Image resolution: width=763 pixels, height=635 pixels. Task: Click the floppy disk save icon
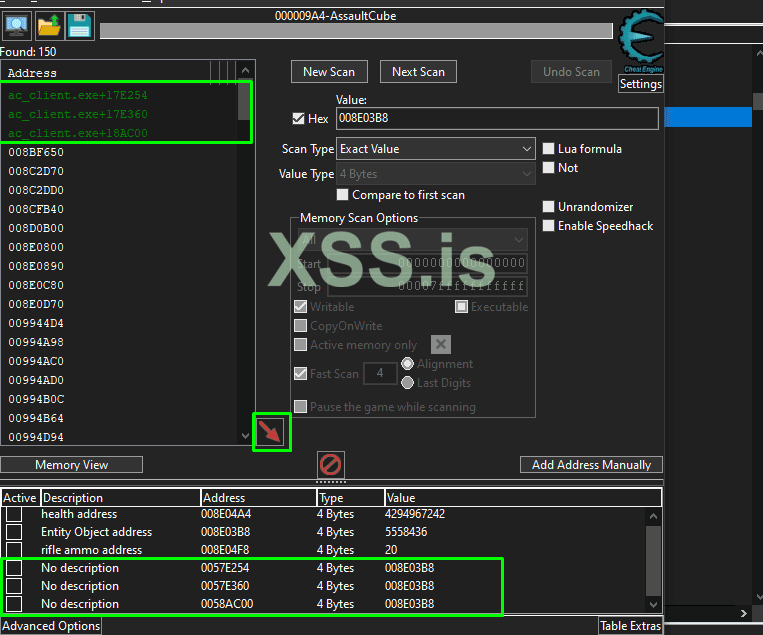tap(80, 26)
